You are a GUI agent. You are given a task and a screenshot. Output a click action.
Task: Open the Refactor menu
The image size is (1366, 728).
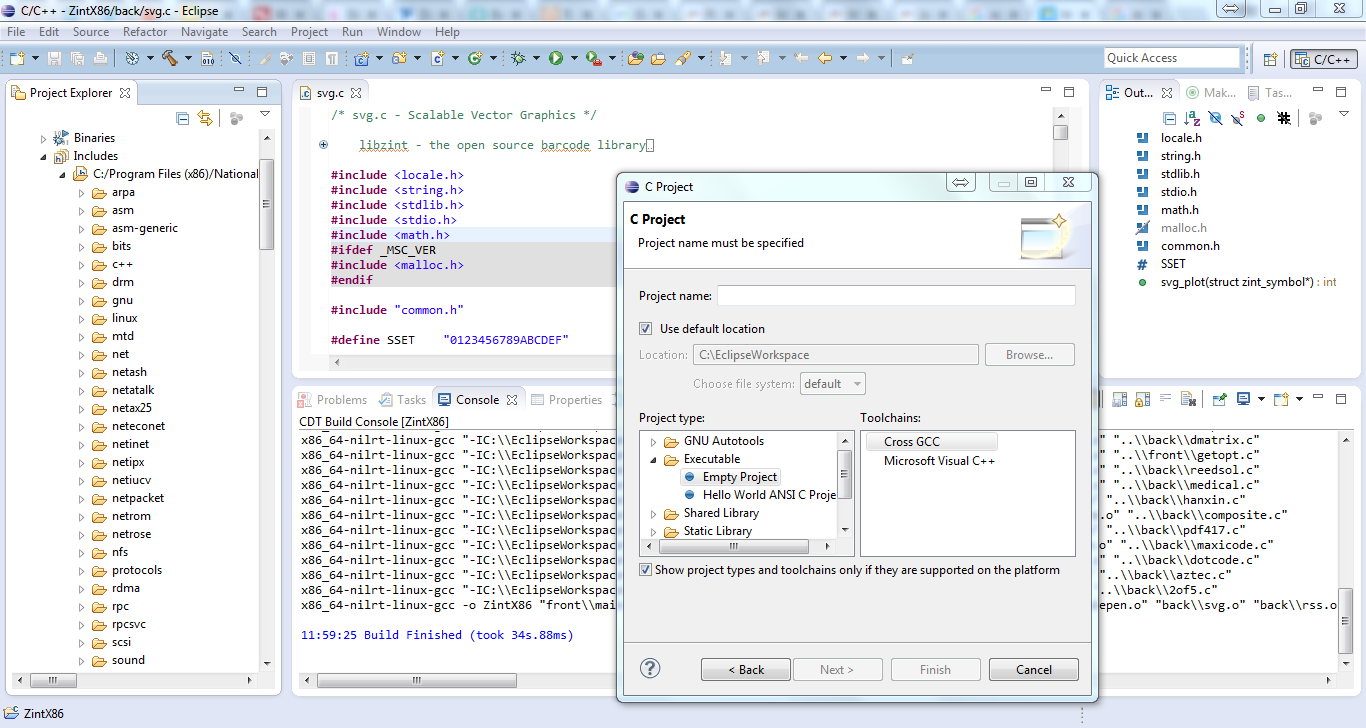(x=145, y=32)
